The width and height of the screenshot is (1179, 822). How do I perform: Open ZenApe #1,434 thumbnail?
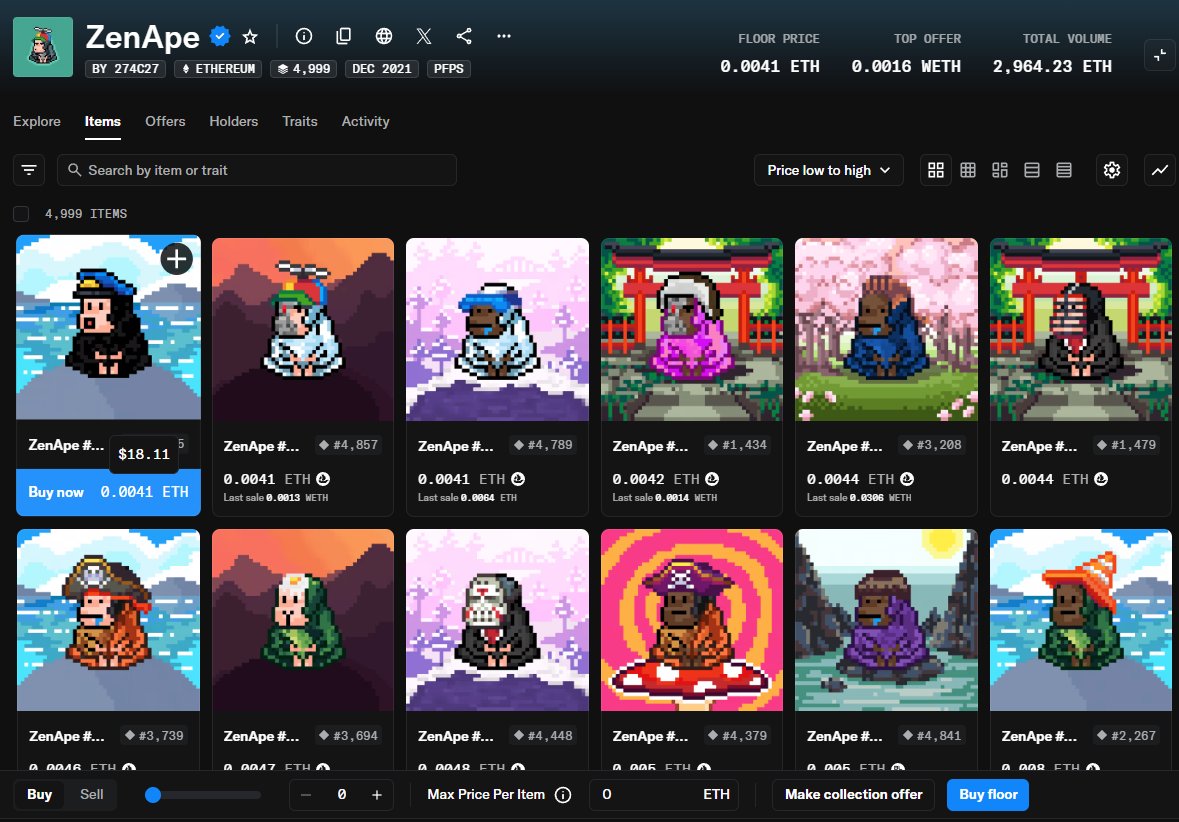click(692, 329)
